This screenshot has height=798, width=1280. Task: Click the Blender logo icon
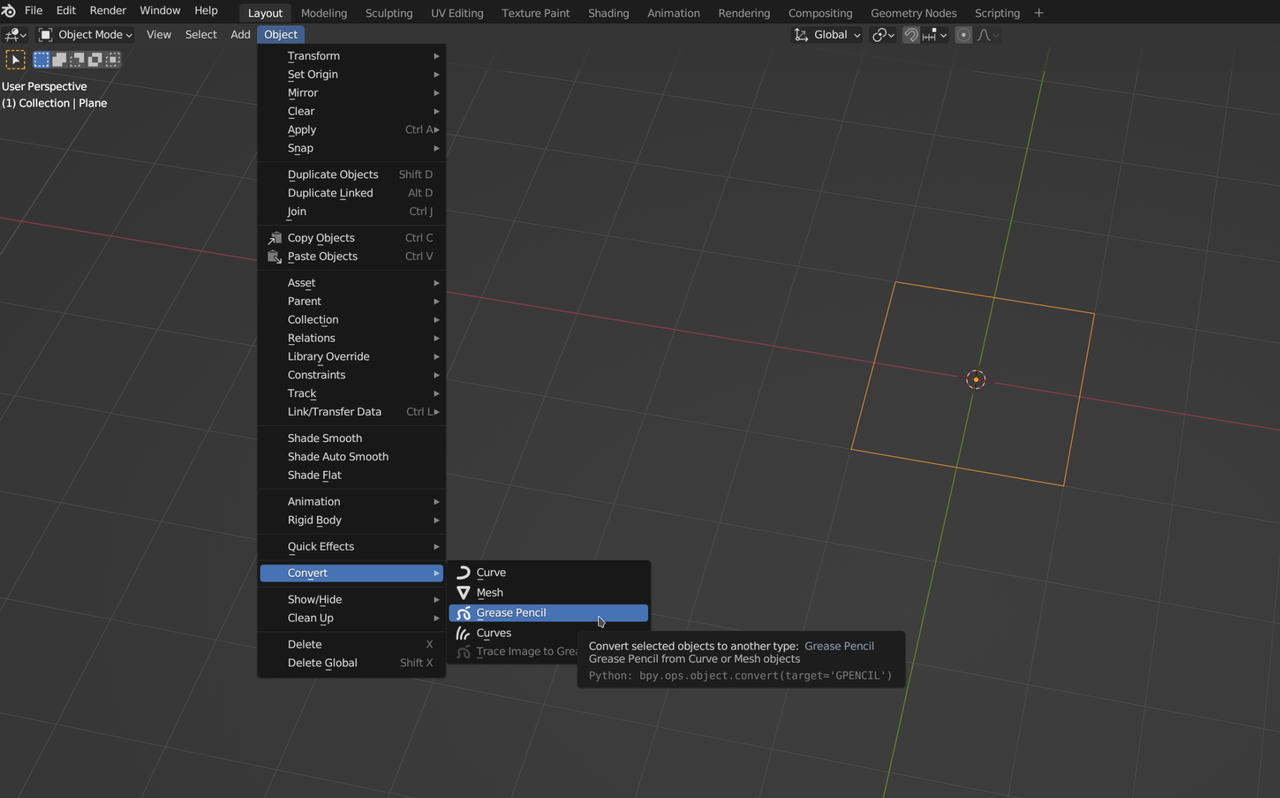coord(9,12)
